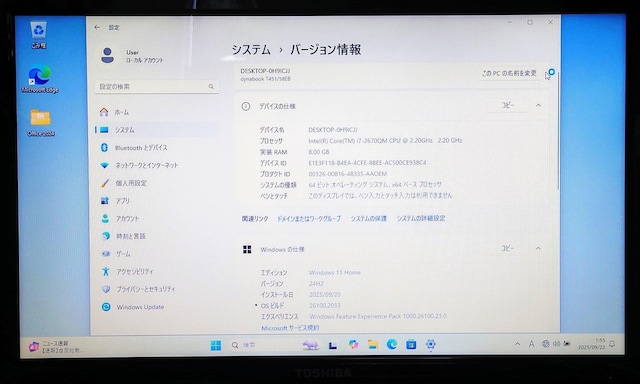
Task: Open ホーム in the Settings sidebar
Action: (157, 112)
